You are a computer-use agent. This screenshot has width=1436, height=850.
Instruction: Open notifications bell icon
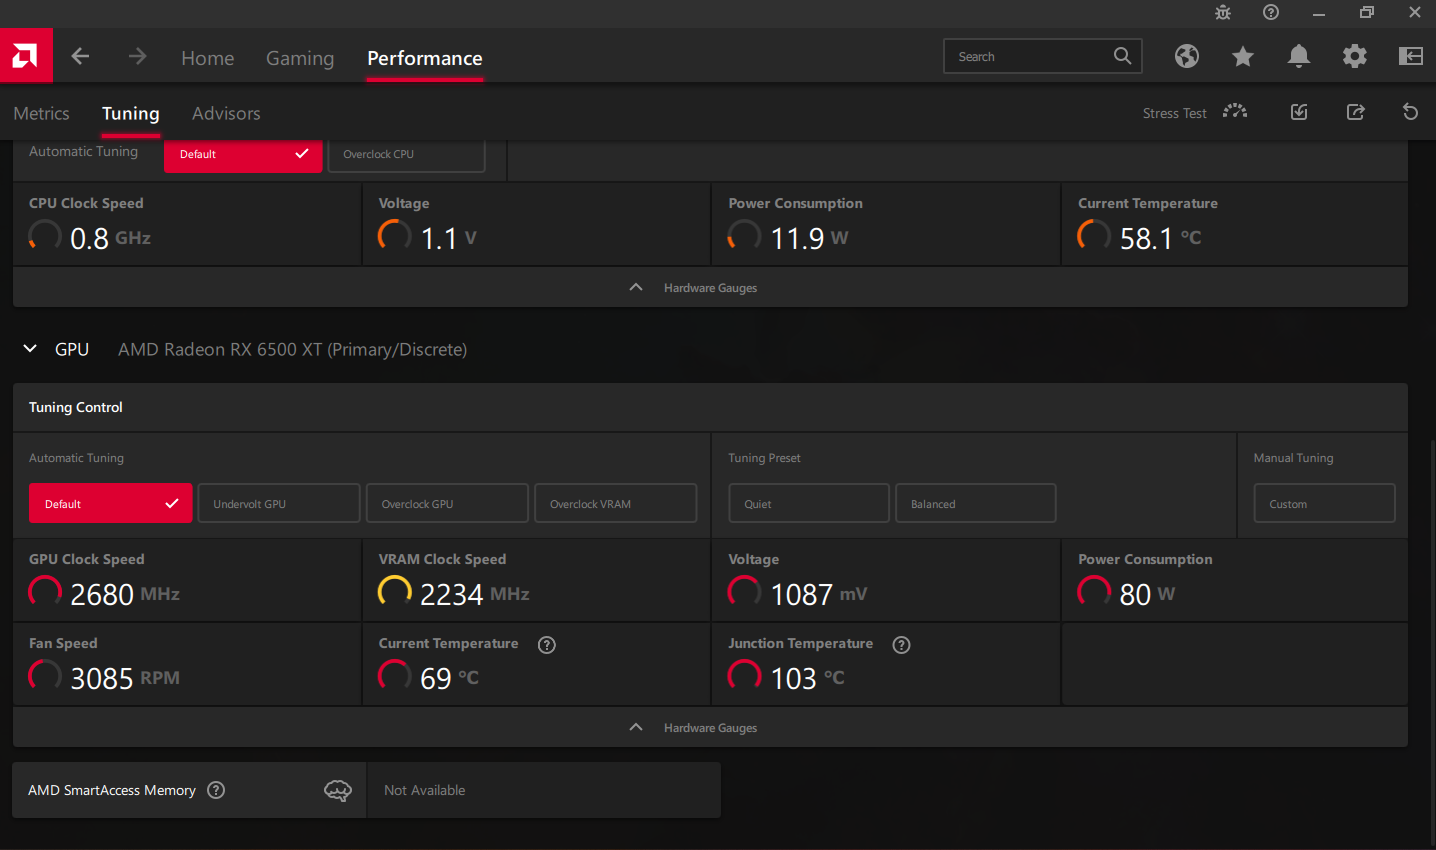pos(1299,56)
